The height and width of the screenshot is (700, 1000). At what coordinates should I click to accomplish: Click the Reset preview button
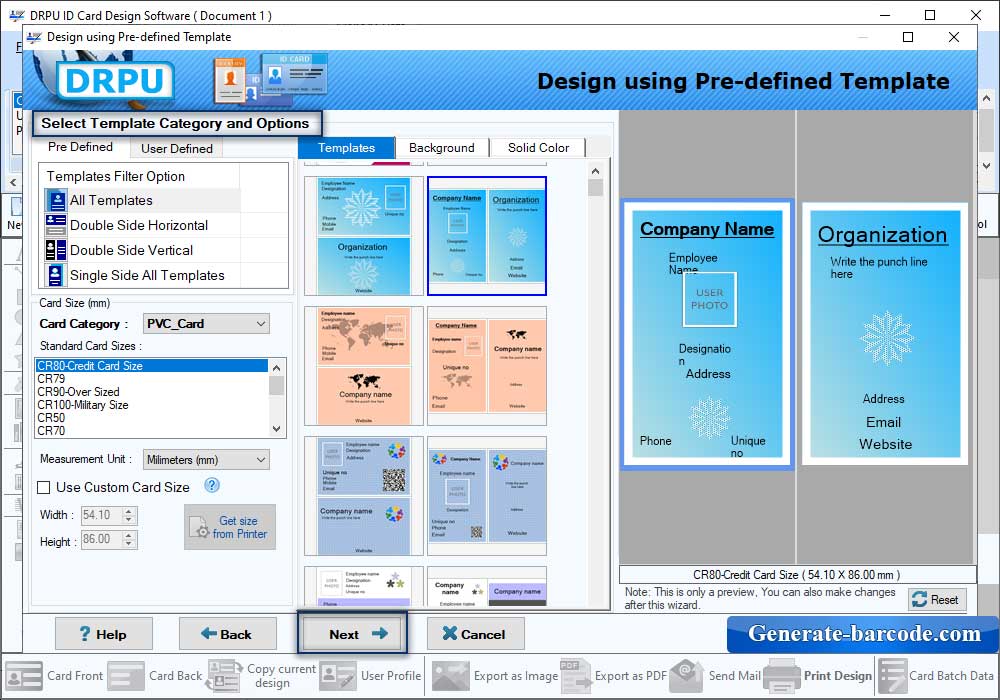pyautogui.click(x=938, y=600)
